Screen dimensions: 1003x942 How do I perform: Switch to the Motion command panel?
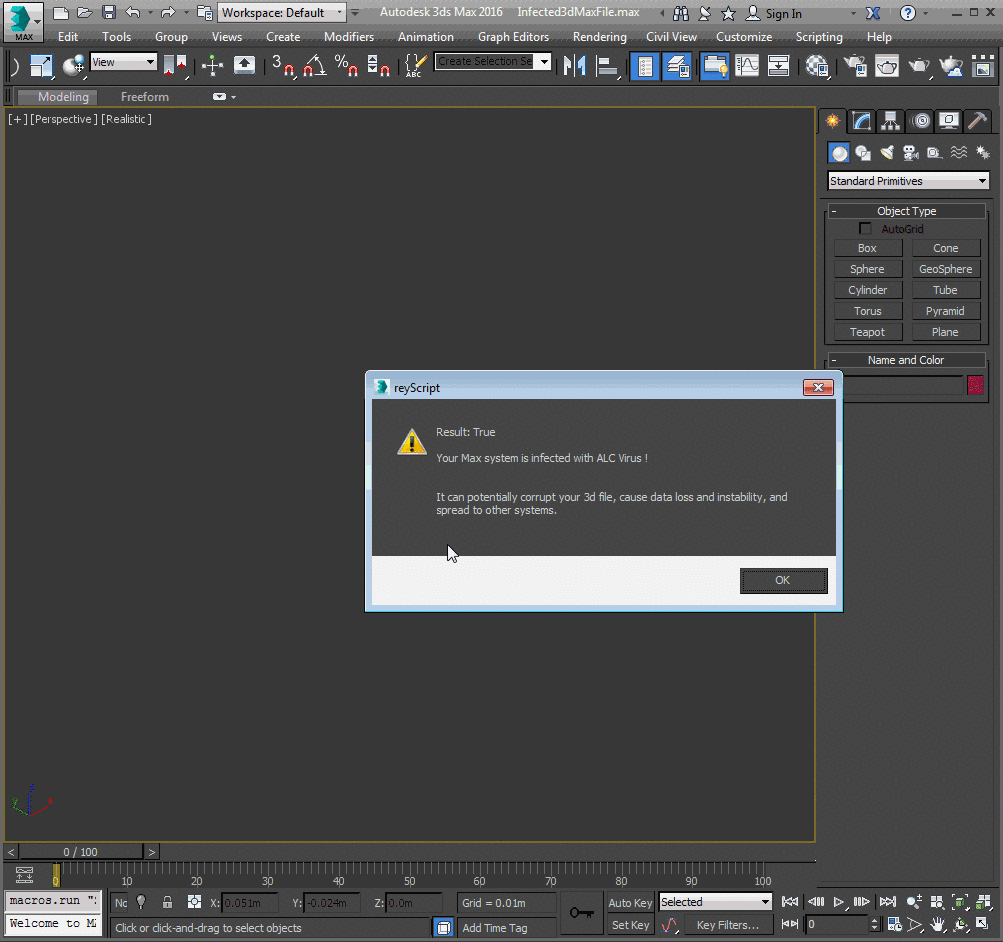coord(920,120)
